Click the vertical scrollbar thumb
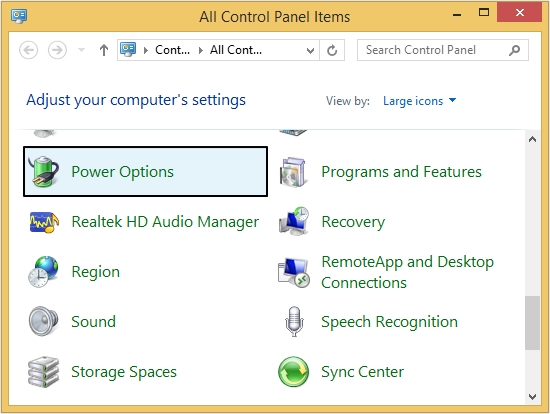Image resolution: width=550 pixels, height=414 pixels. (532, 323)
